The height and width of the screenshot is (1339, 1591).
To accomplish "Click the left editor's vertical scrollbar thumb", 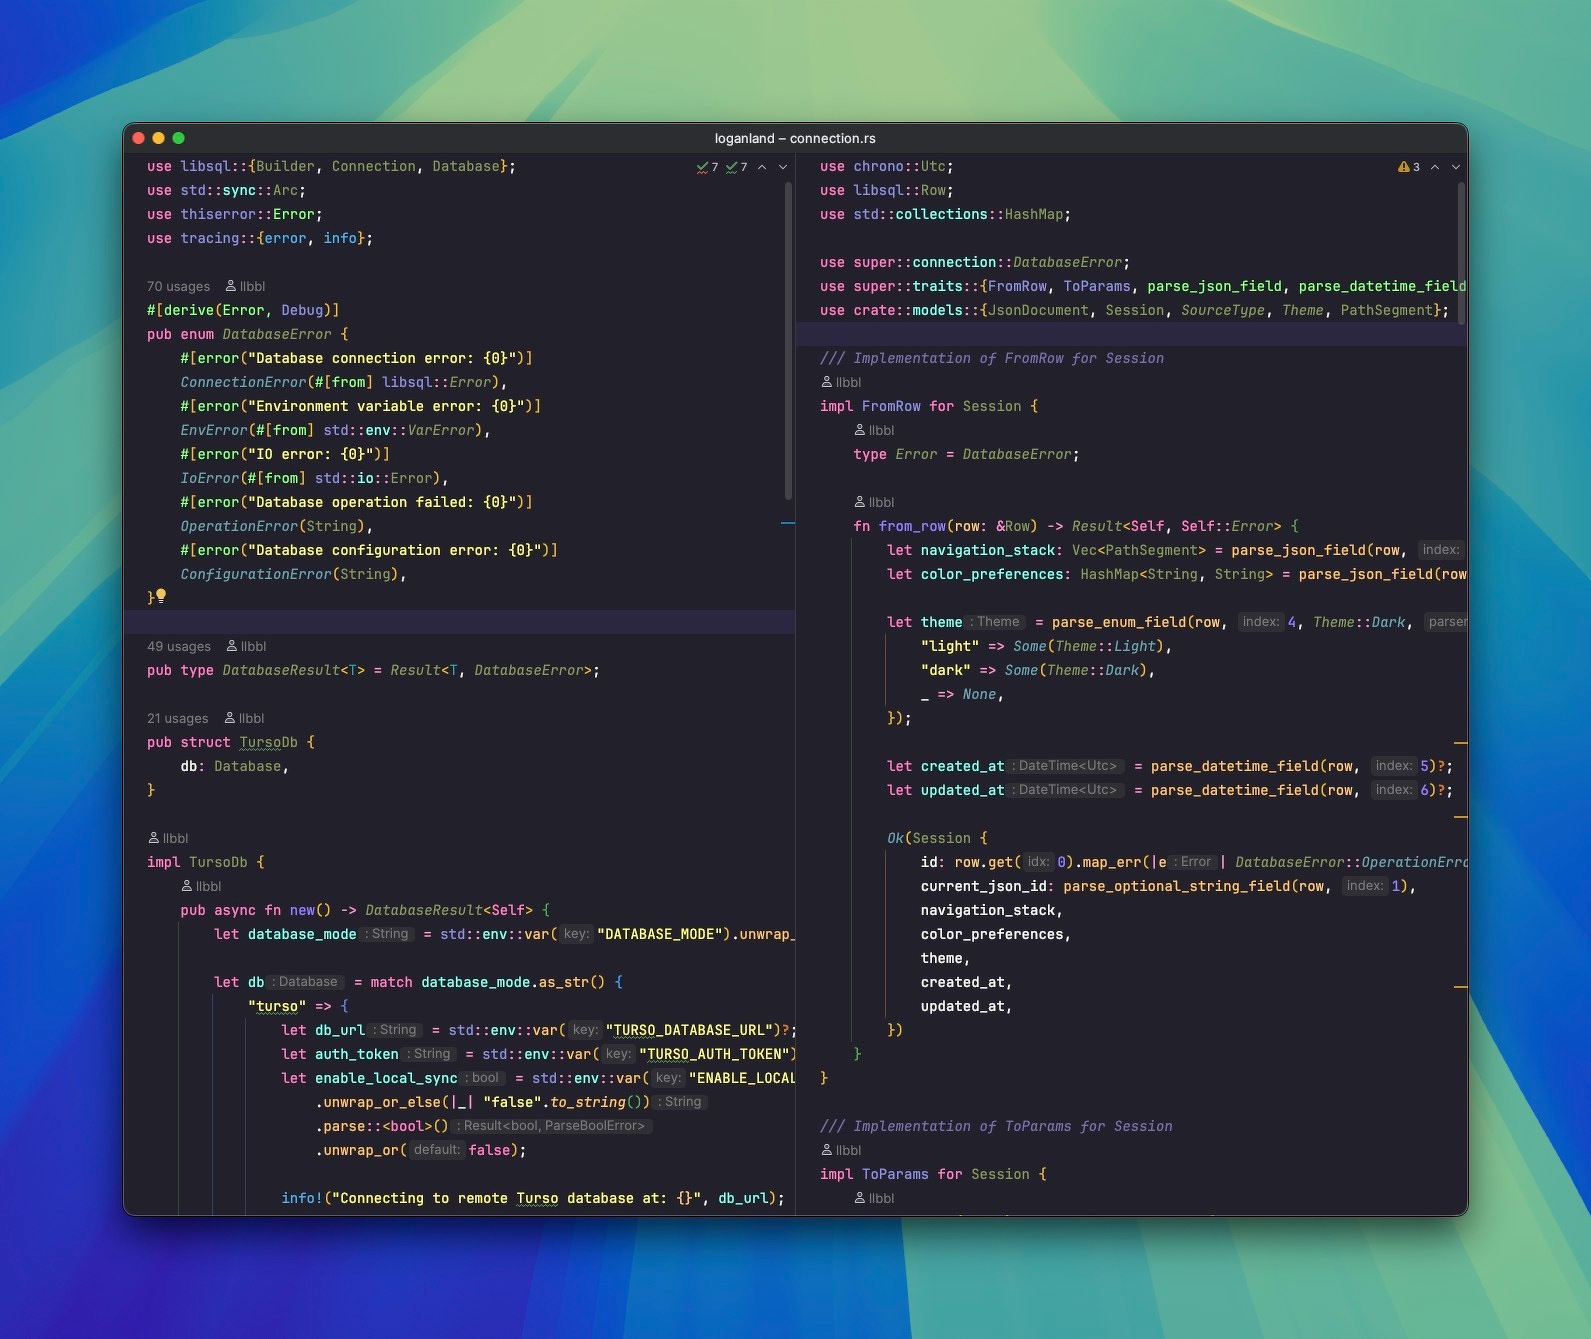I will (x=788, y=340).
